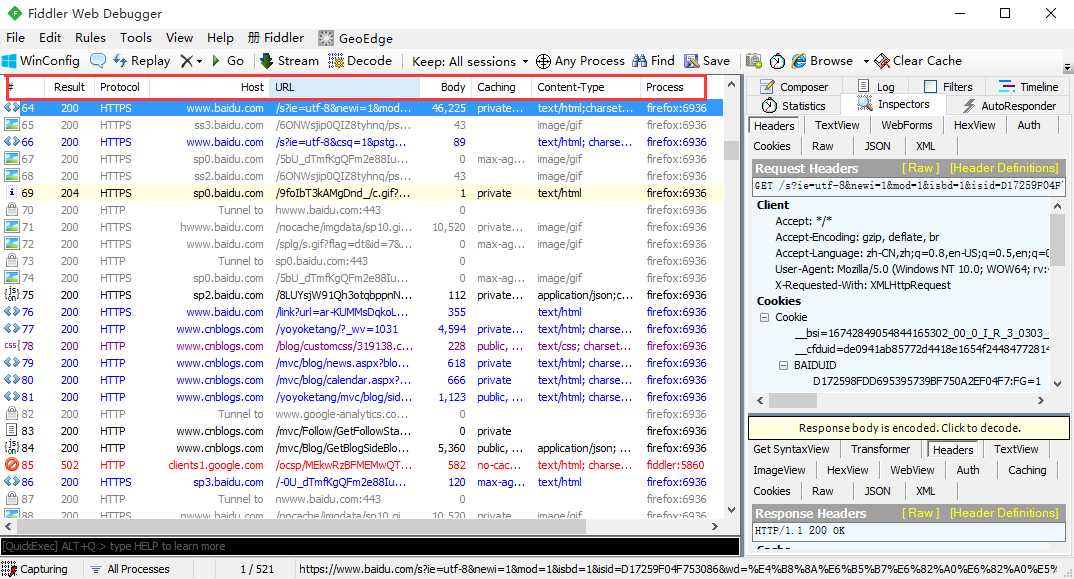Open Keep: All sessions dropdown
Image resolution: width=1074 pixels, height=579 pixels.
(470, 61)
